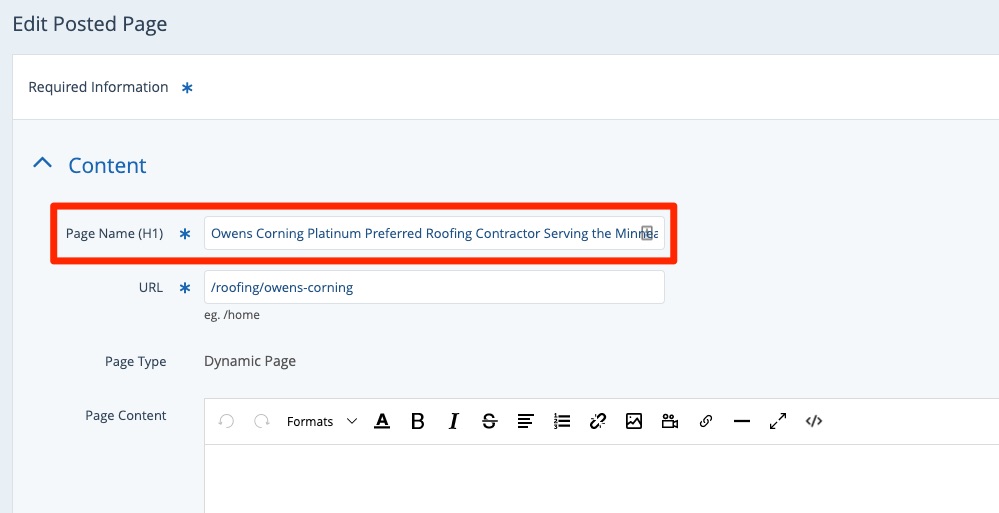Toggle italic formatting
Viewport: 999px width, 513px height.
(x=453, y=422)
